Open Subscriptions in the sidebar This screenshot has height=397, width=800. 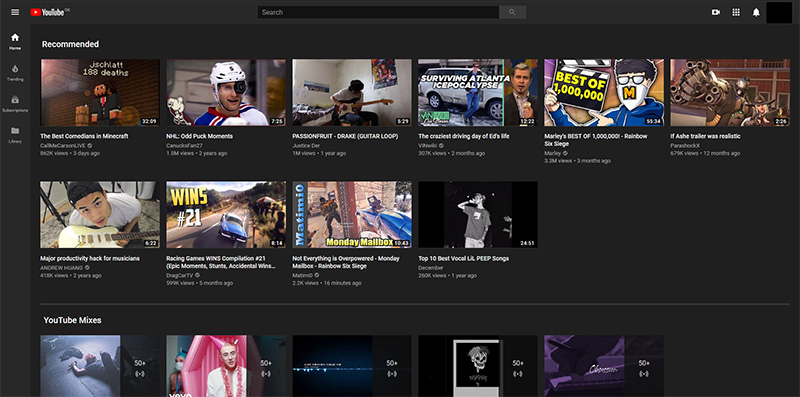[x=15, y=104]
